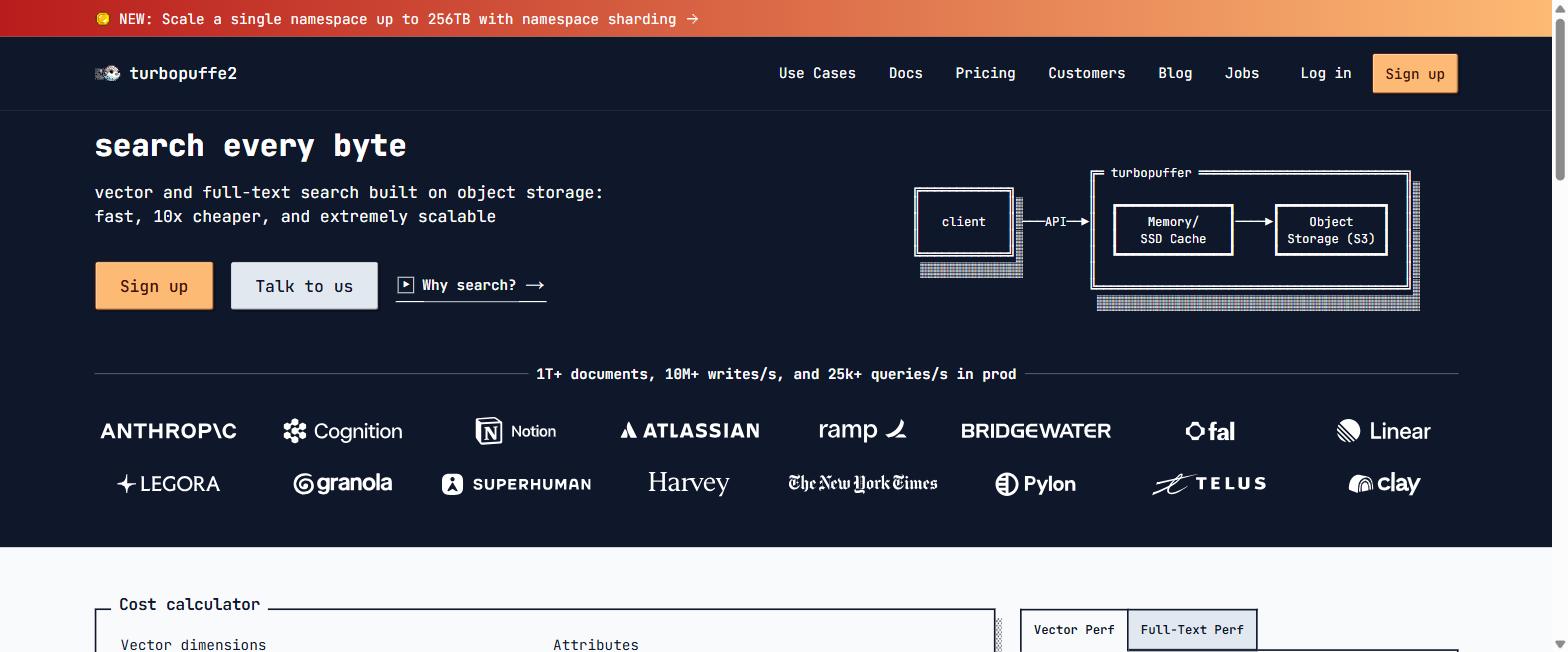Viewport: 1568px width, 652px height.
Task: Click the hero Sign up button
Action: click(x=154, y=286)
